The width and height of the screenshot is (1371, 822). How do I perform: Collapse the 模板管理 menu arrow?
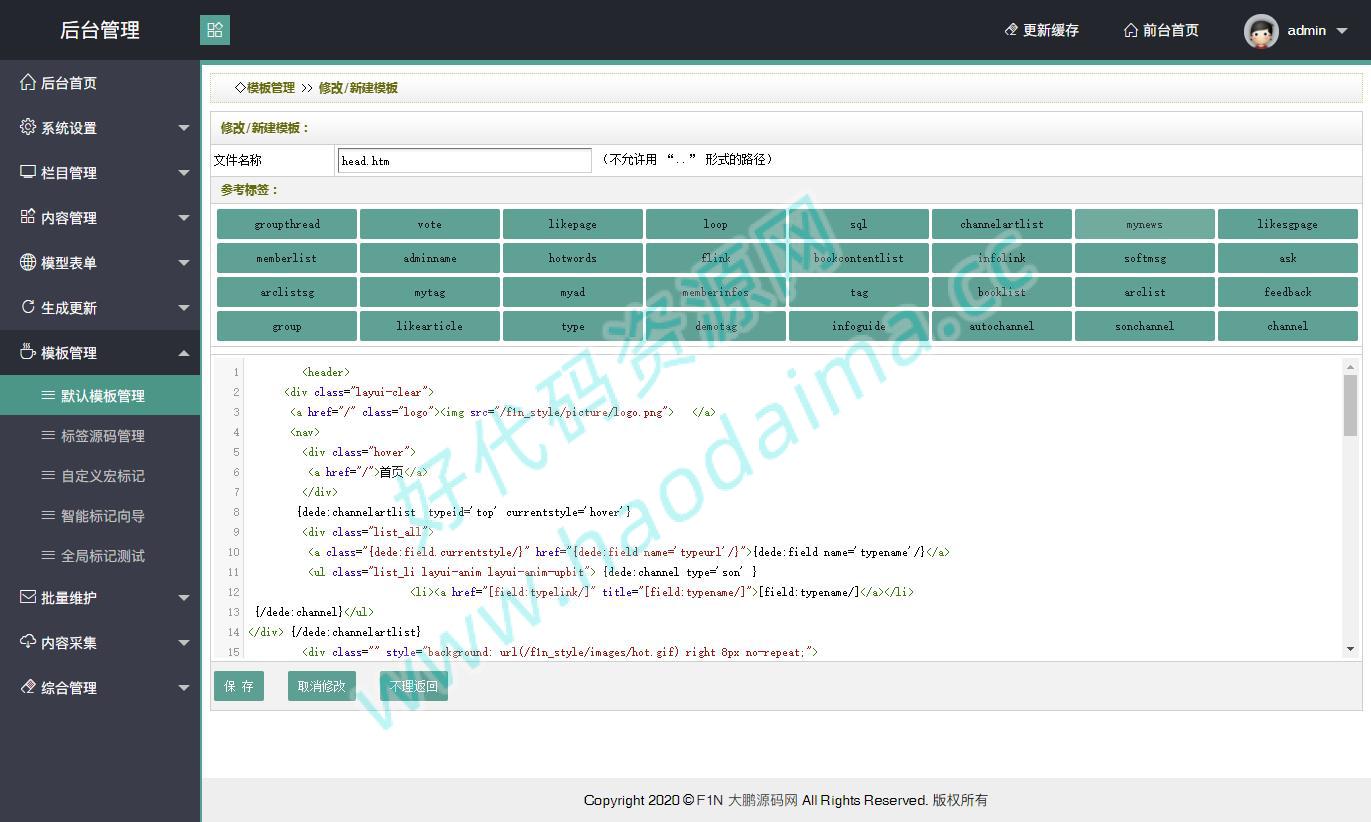tap(184, 353)
